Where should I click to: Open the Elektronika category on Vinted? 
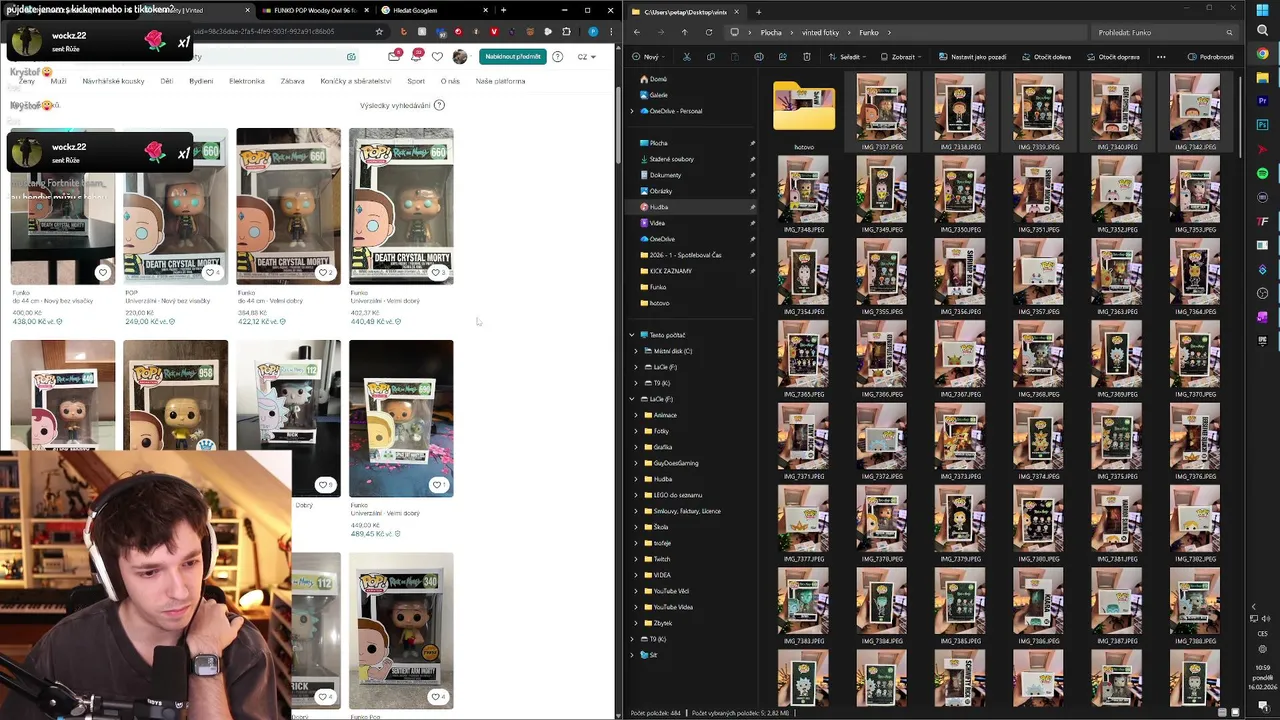point(247,81)
